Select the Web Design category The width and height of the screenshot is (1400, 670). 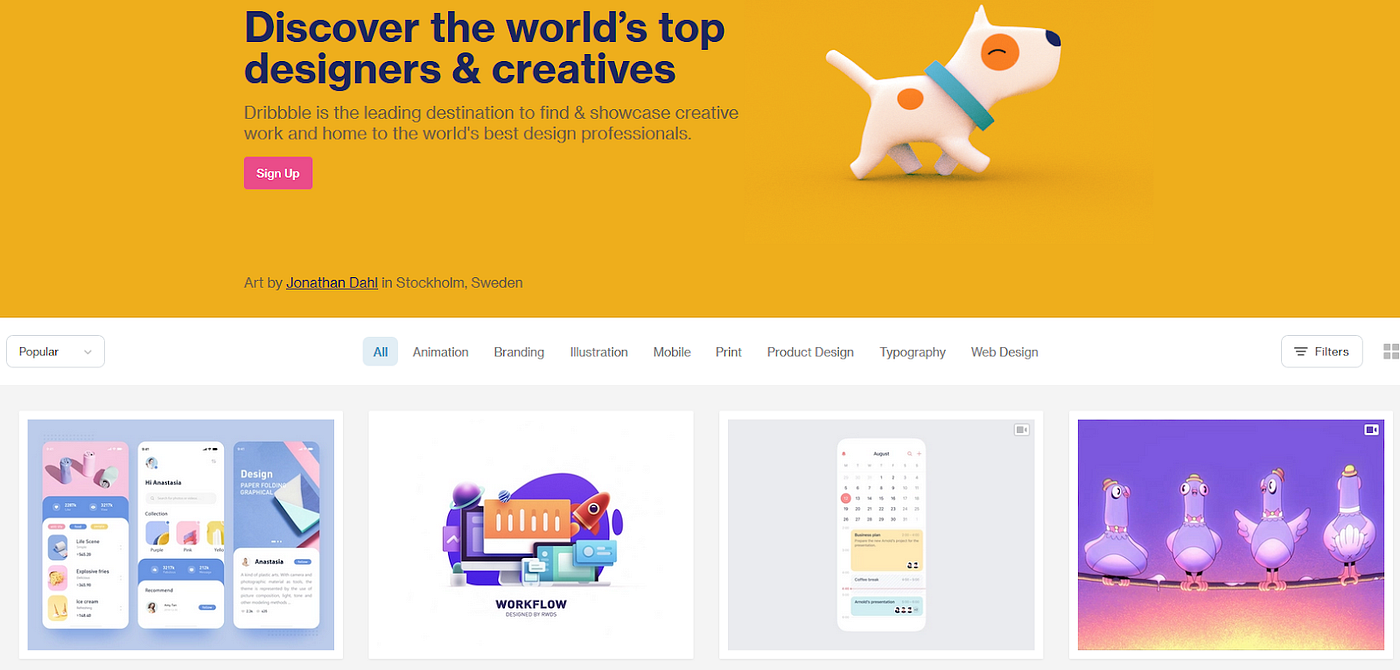pos(1005,352)
